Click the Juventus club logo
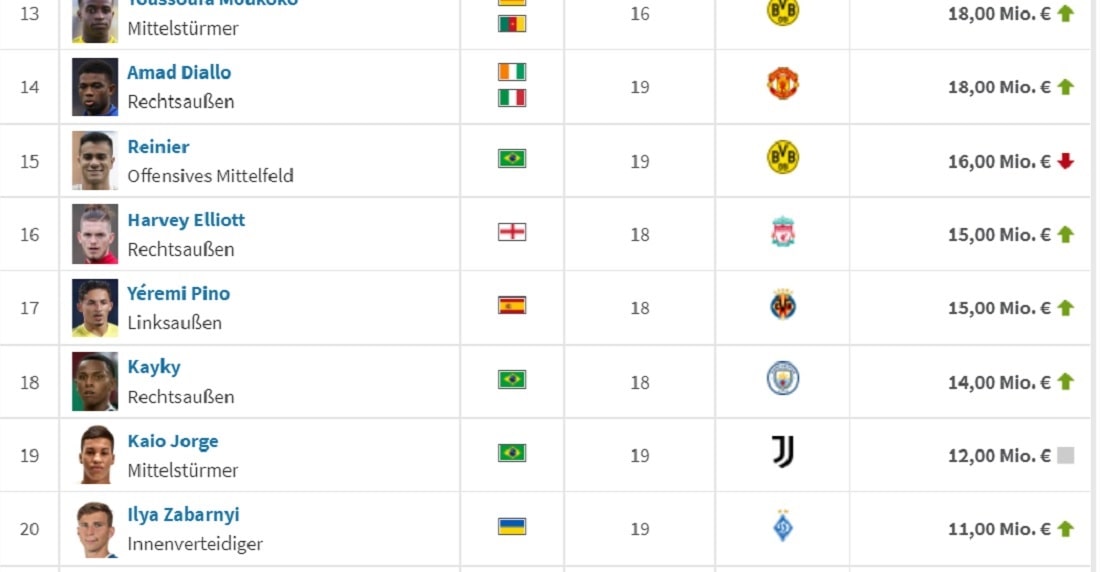The image size is (1100, 572). [x=783, y=453]
